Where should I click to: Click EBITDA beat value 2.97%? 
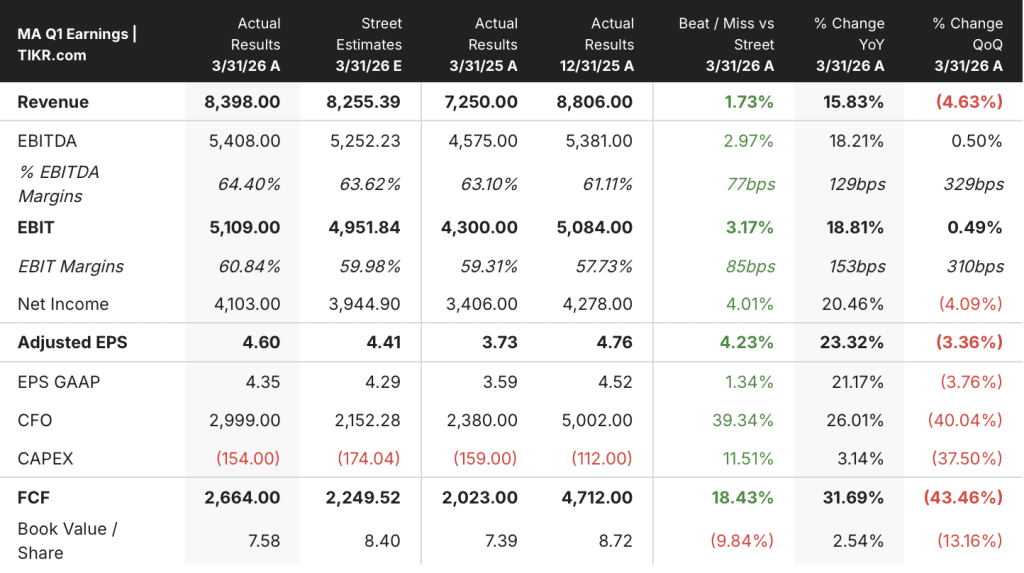748,141
